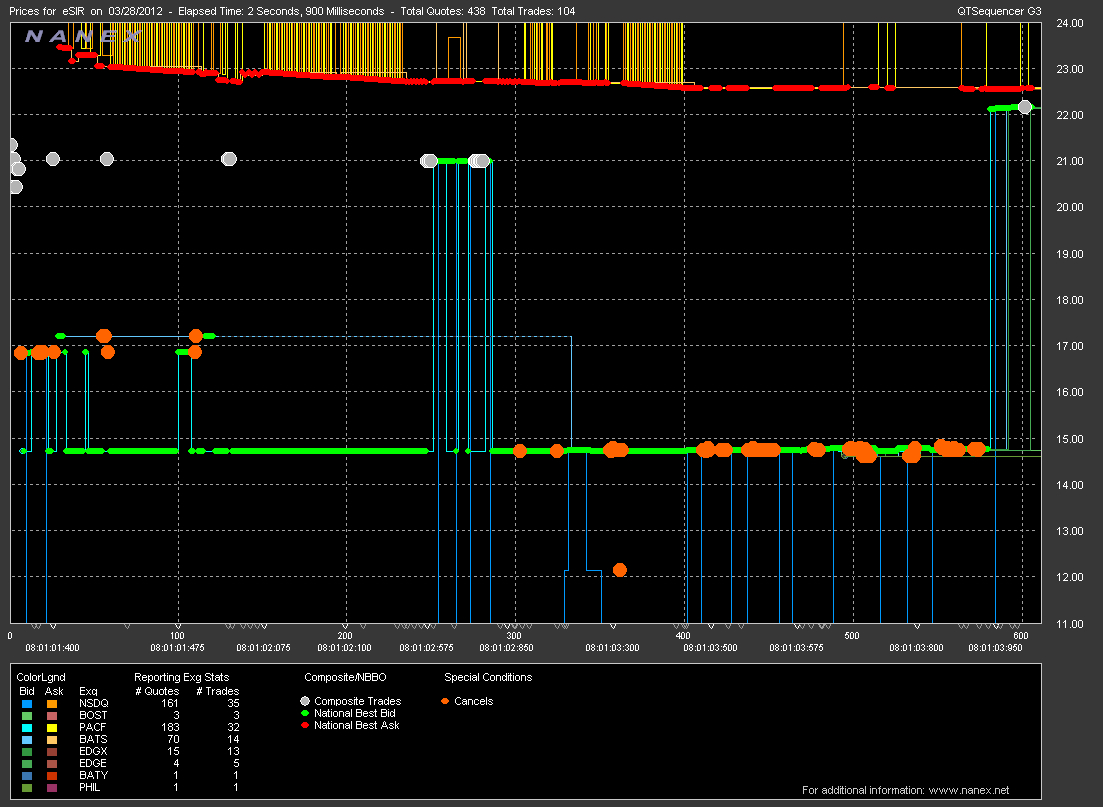
Task: Select the lone orange cancel marker at 12.00
Action: (619, 570)
